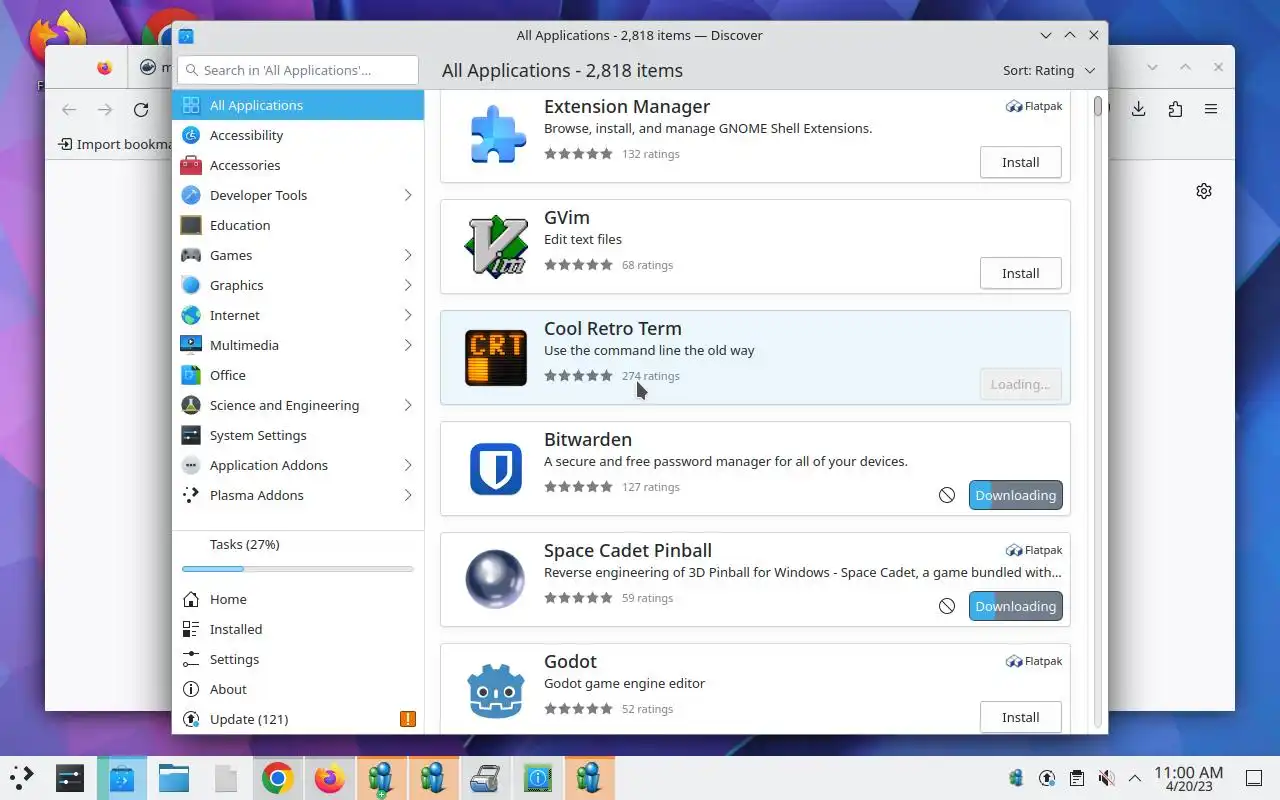This screenshot has width=1280, height=800.
Task: Click the Accessories toolbox icon
Action: tap(191, 165)
